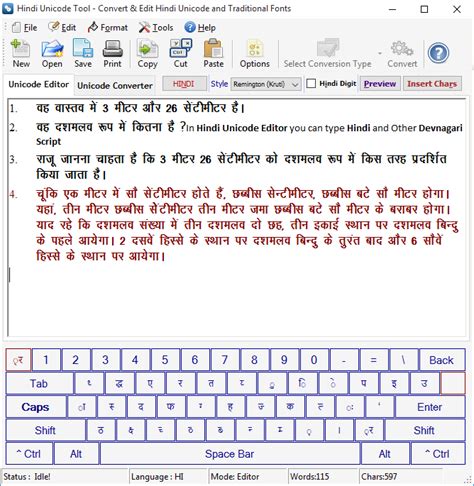Screen dimensions: 474x486
Task: Click the on-screen Devanagari फ key
Action: (171, 407)
